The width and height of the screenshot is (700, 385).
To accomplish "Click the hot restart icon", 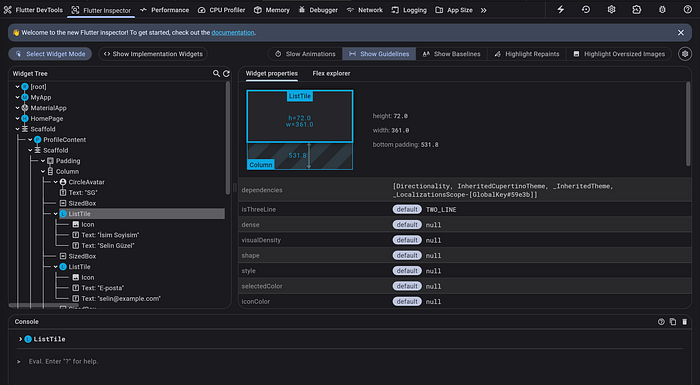I will [x=586, y=9].
